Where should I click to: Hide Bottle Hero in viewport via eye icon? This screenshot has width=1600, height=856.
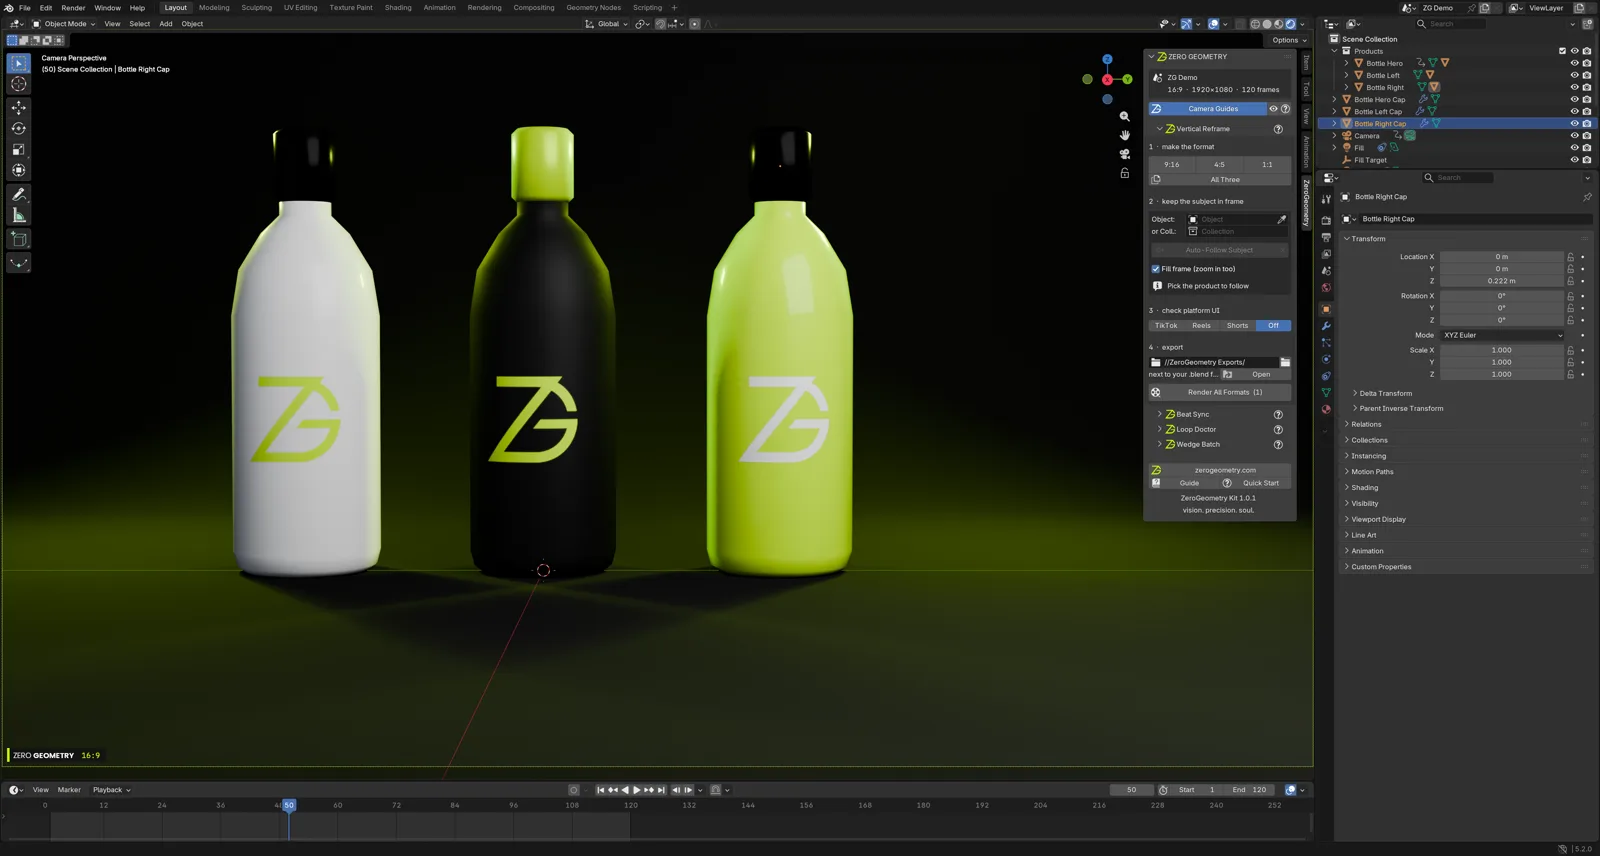[1574, 63]
